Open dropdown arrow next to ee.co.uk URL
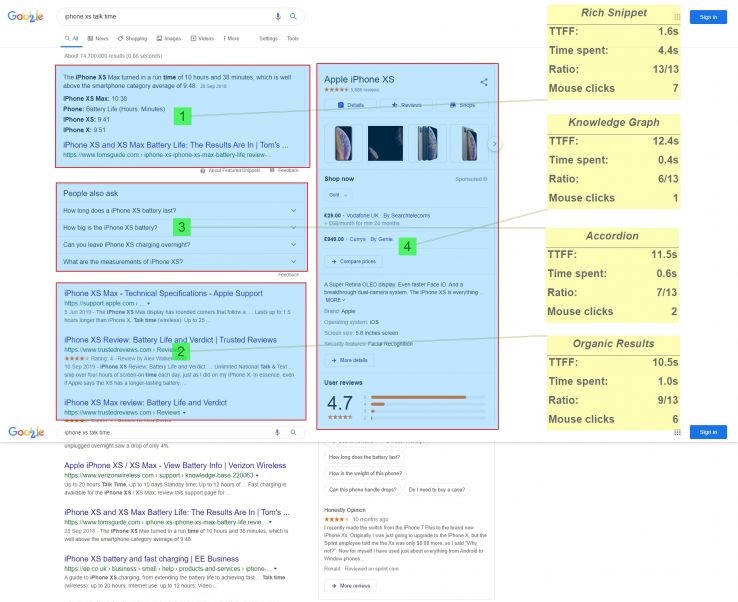The width and height of the screenshot is (738, 602). tap(275, 569)
